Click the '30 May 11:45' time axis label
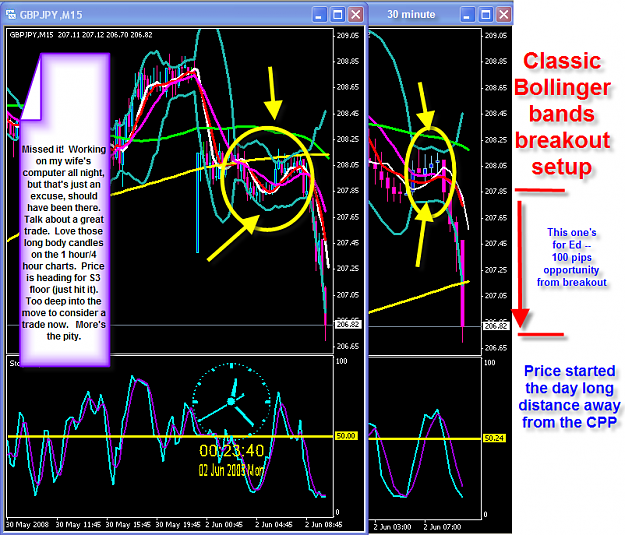 [78, 524]
